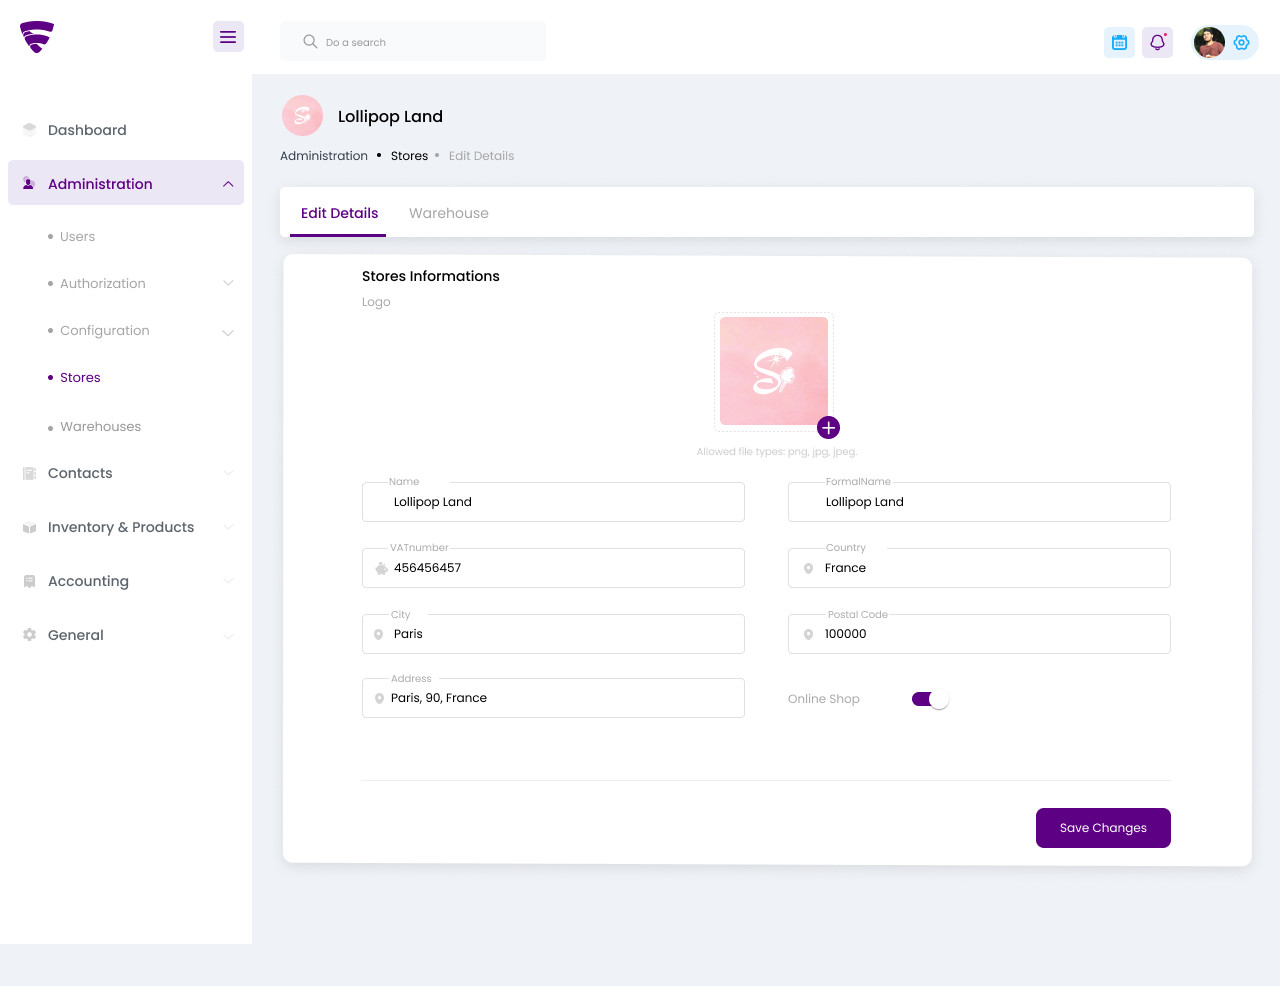Viewport: 1280px width, 986px height.
Task: Open the Users submenu item
Action: 77,237
